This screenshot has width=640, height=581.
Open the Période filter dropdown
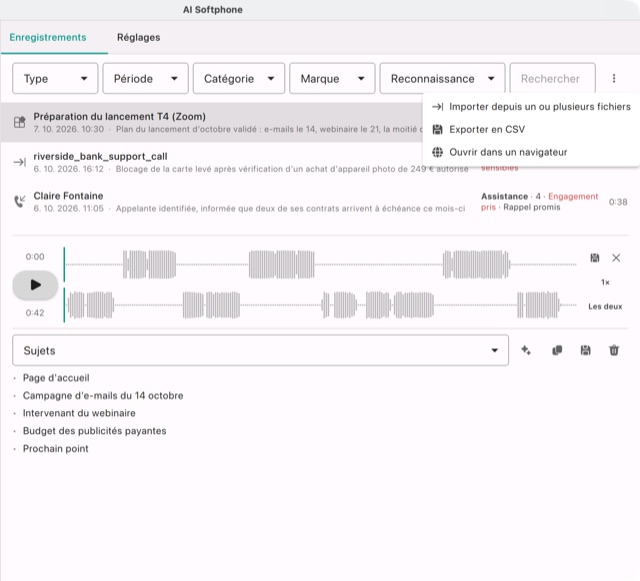145,78
